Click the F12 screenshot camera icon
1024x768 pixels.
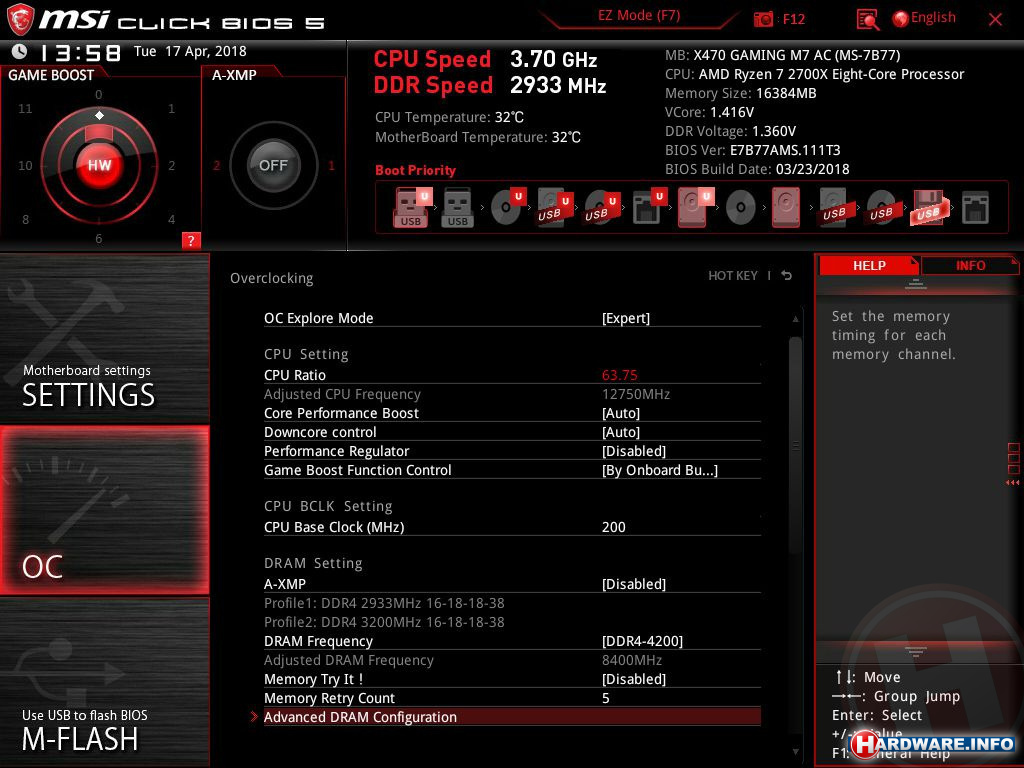(764, 19)
